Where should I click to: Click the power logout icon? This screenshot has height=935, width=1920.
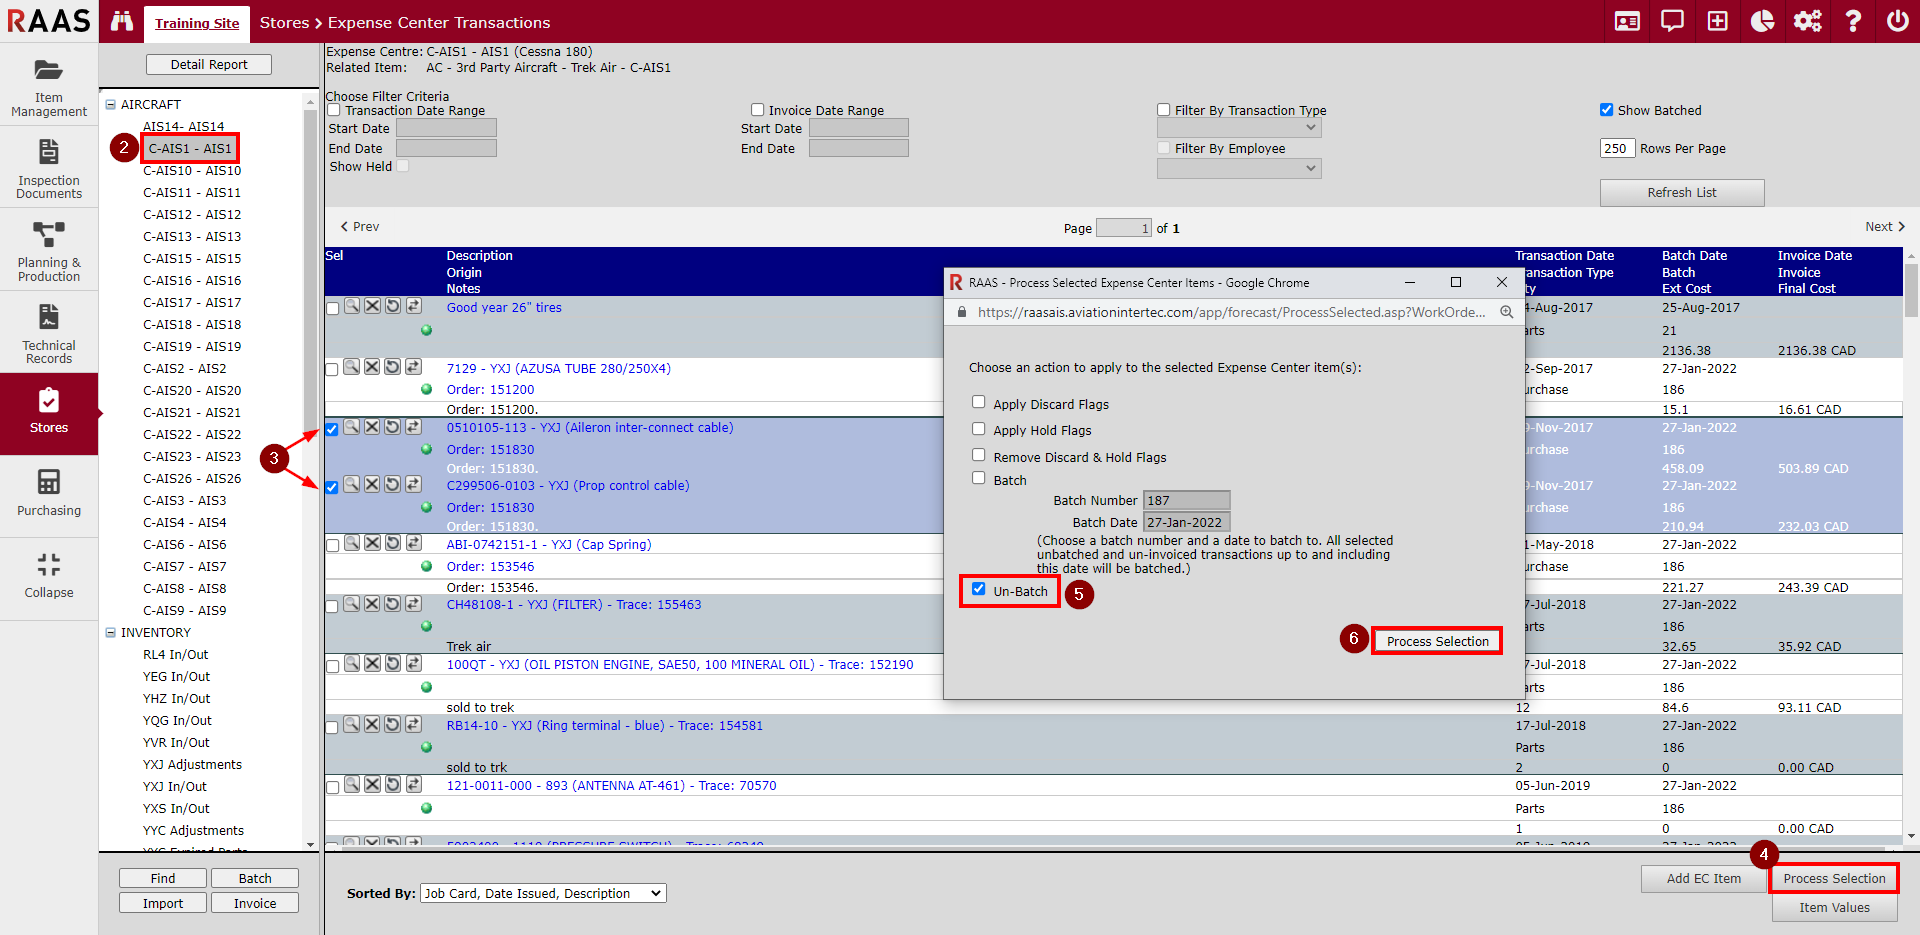(x=1897, y=21)
